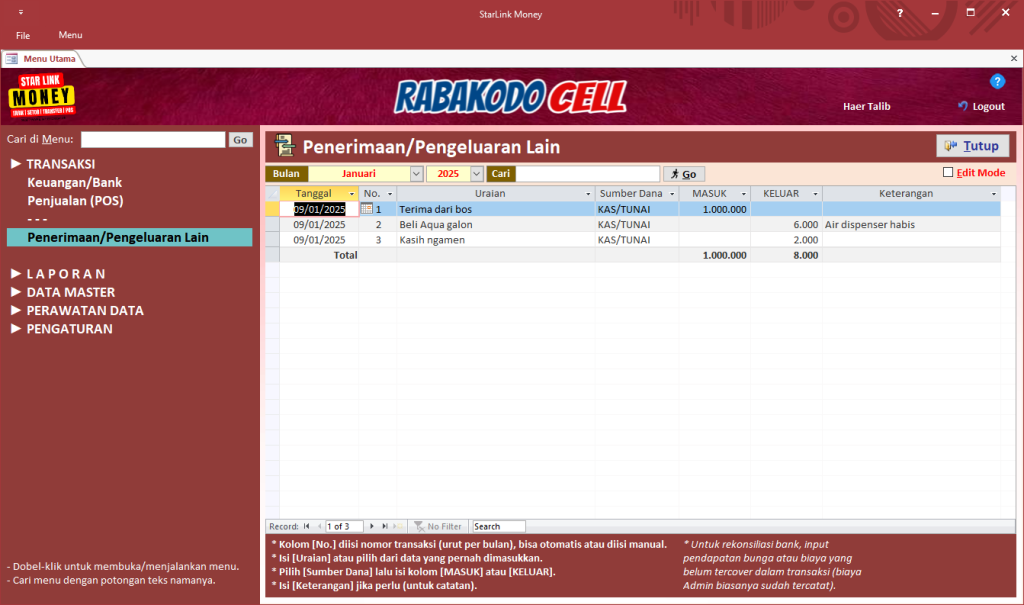Image resolution: width=1024 pixels, height=605 pixels.
Task: Click the 'Air dispenser habis' note cell
Action: coord(911,224)
